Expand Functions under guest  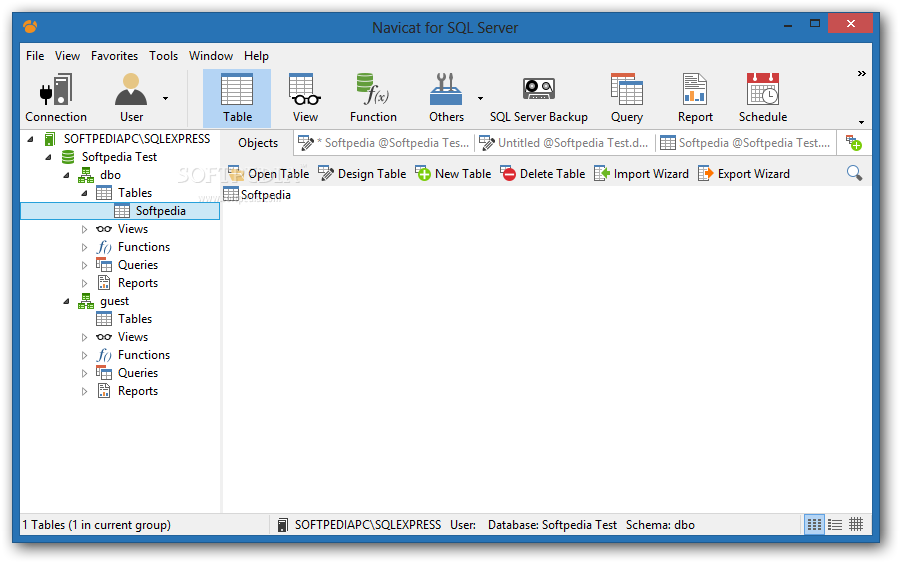point(84,355)
